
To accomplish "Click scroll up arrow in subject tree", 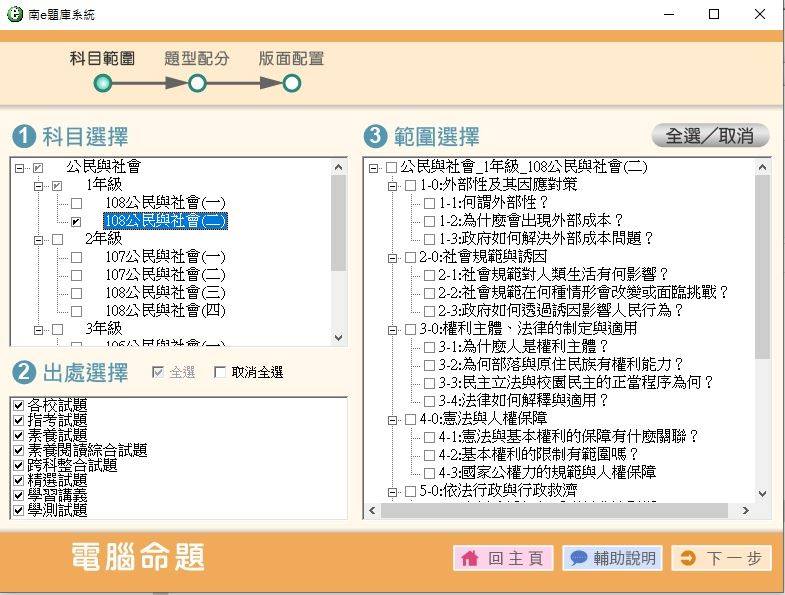I will pos(339,167).
